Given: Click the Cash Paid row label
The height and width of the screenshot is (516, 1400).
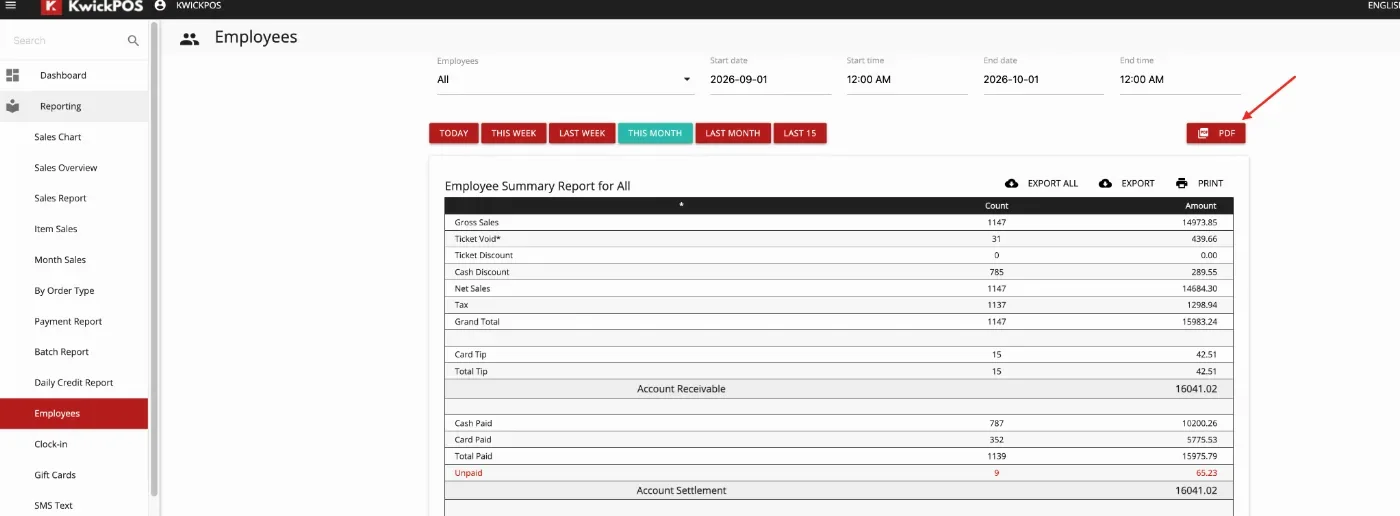Looking at the screenshot, I should [x=472, y=423].
